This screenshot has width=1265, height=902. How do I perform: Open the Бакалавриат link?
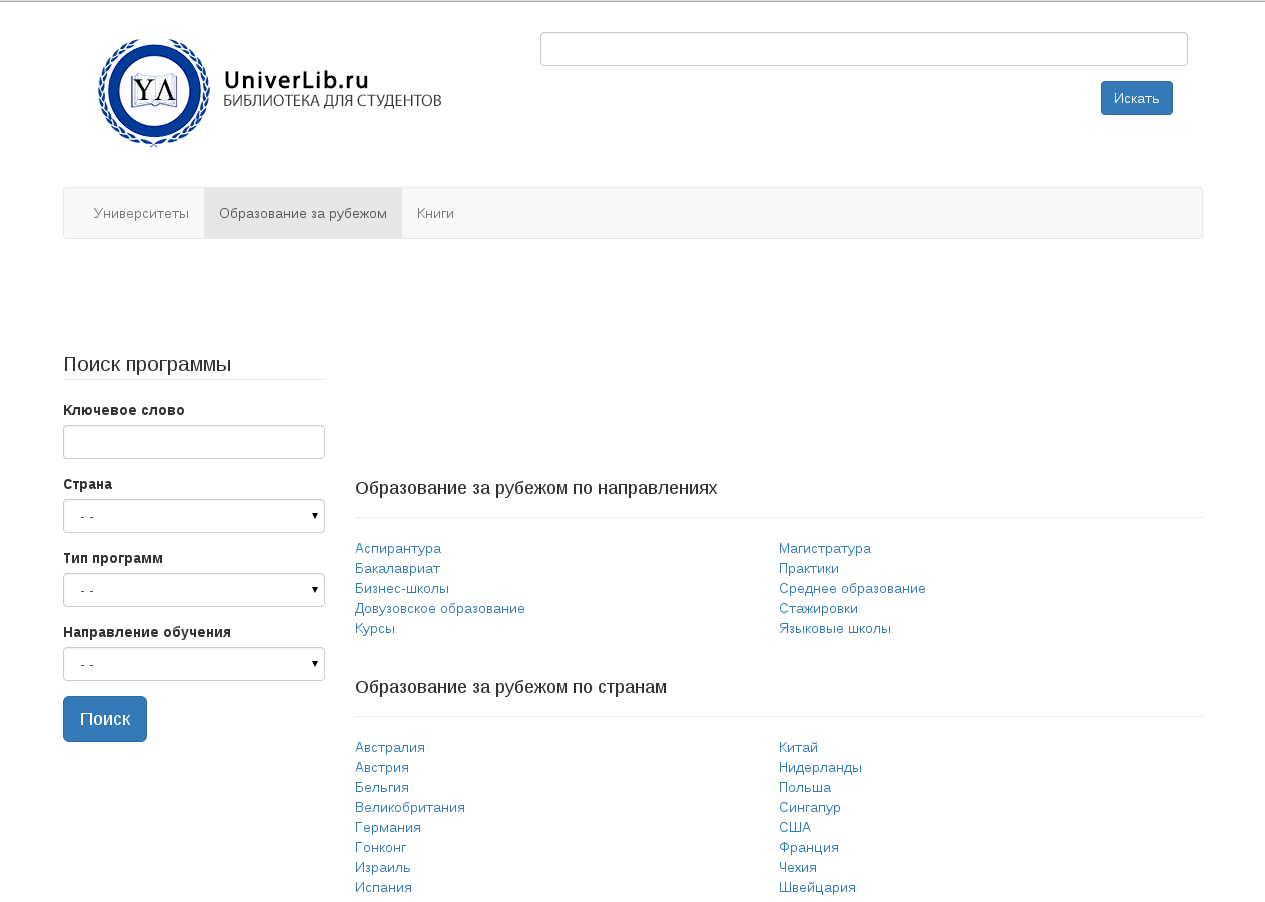pyautogui.click(x=397, y=568)
